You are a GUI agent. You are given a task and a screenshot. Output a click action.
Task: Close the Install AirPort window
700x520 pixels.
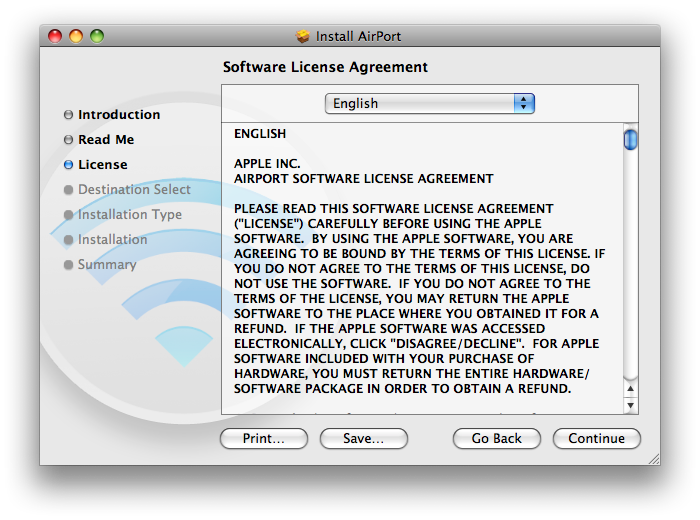coord(55,36)
